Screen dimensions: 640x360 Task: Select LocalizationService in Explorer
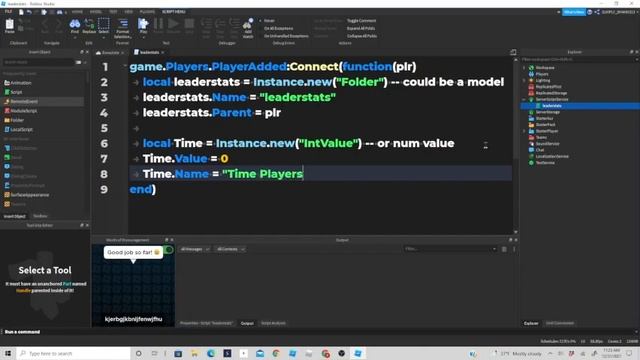552,156
